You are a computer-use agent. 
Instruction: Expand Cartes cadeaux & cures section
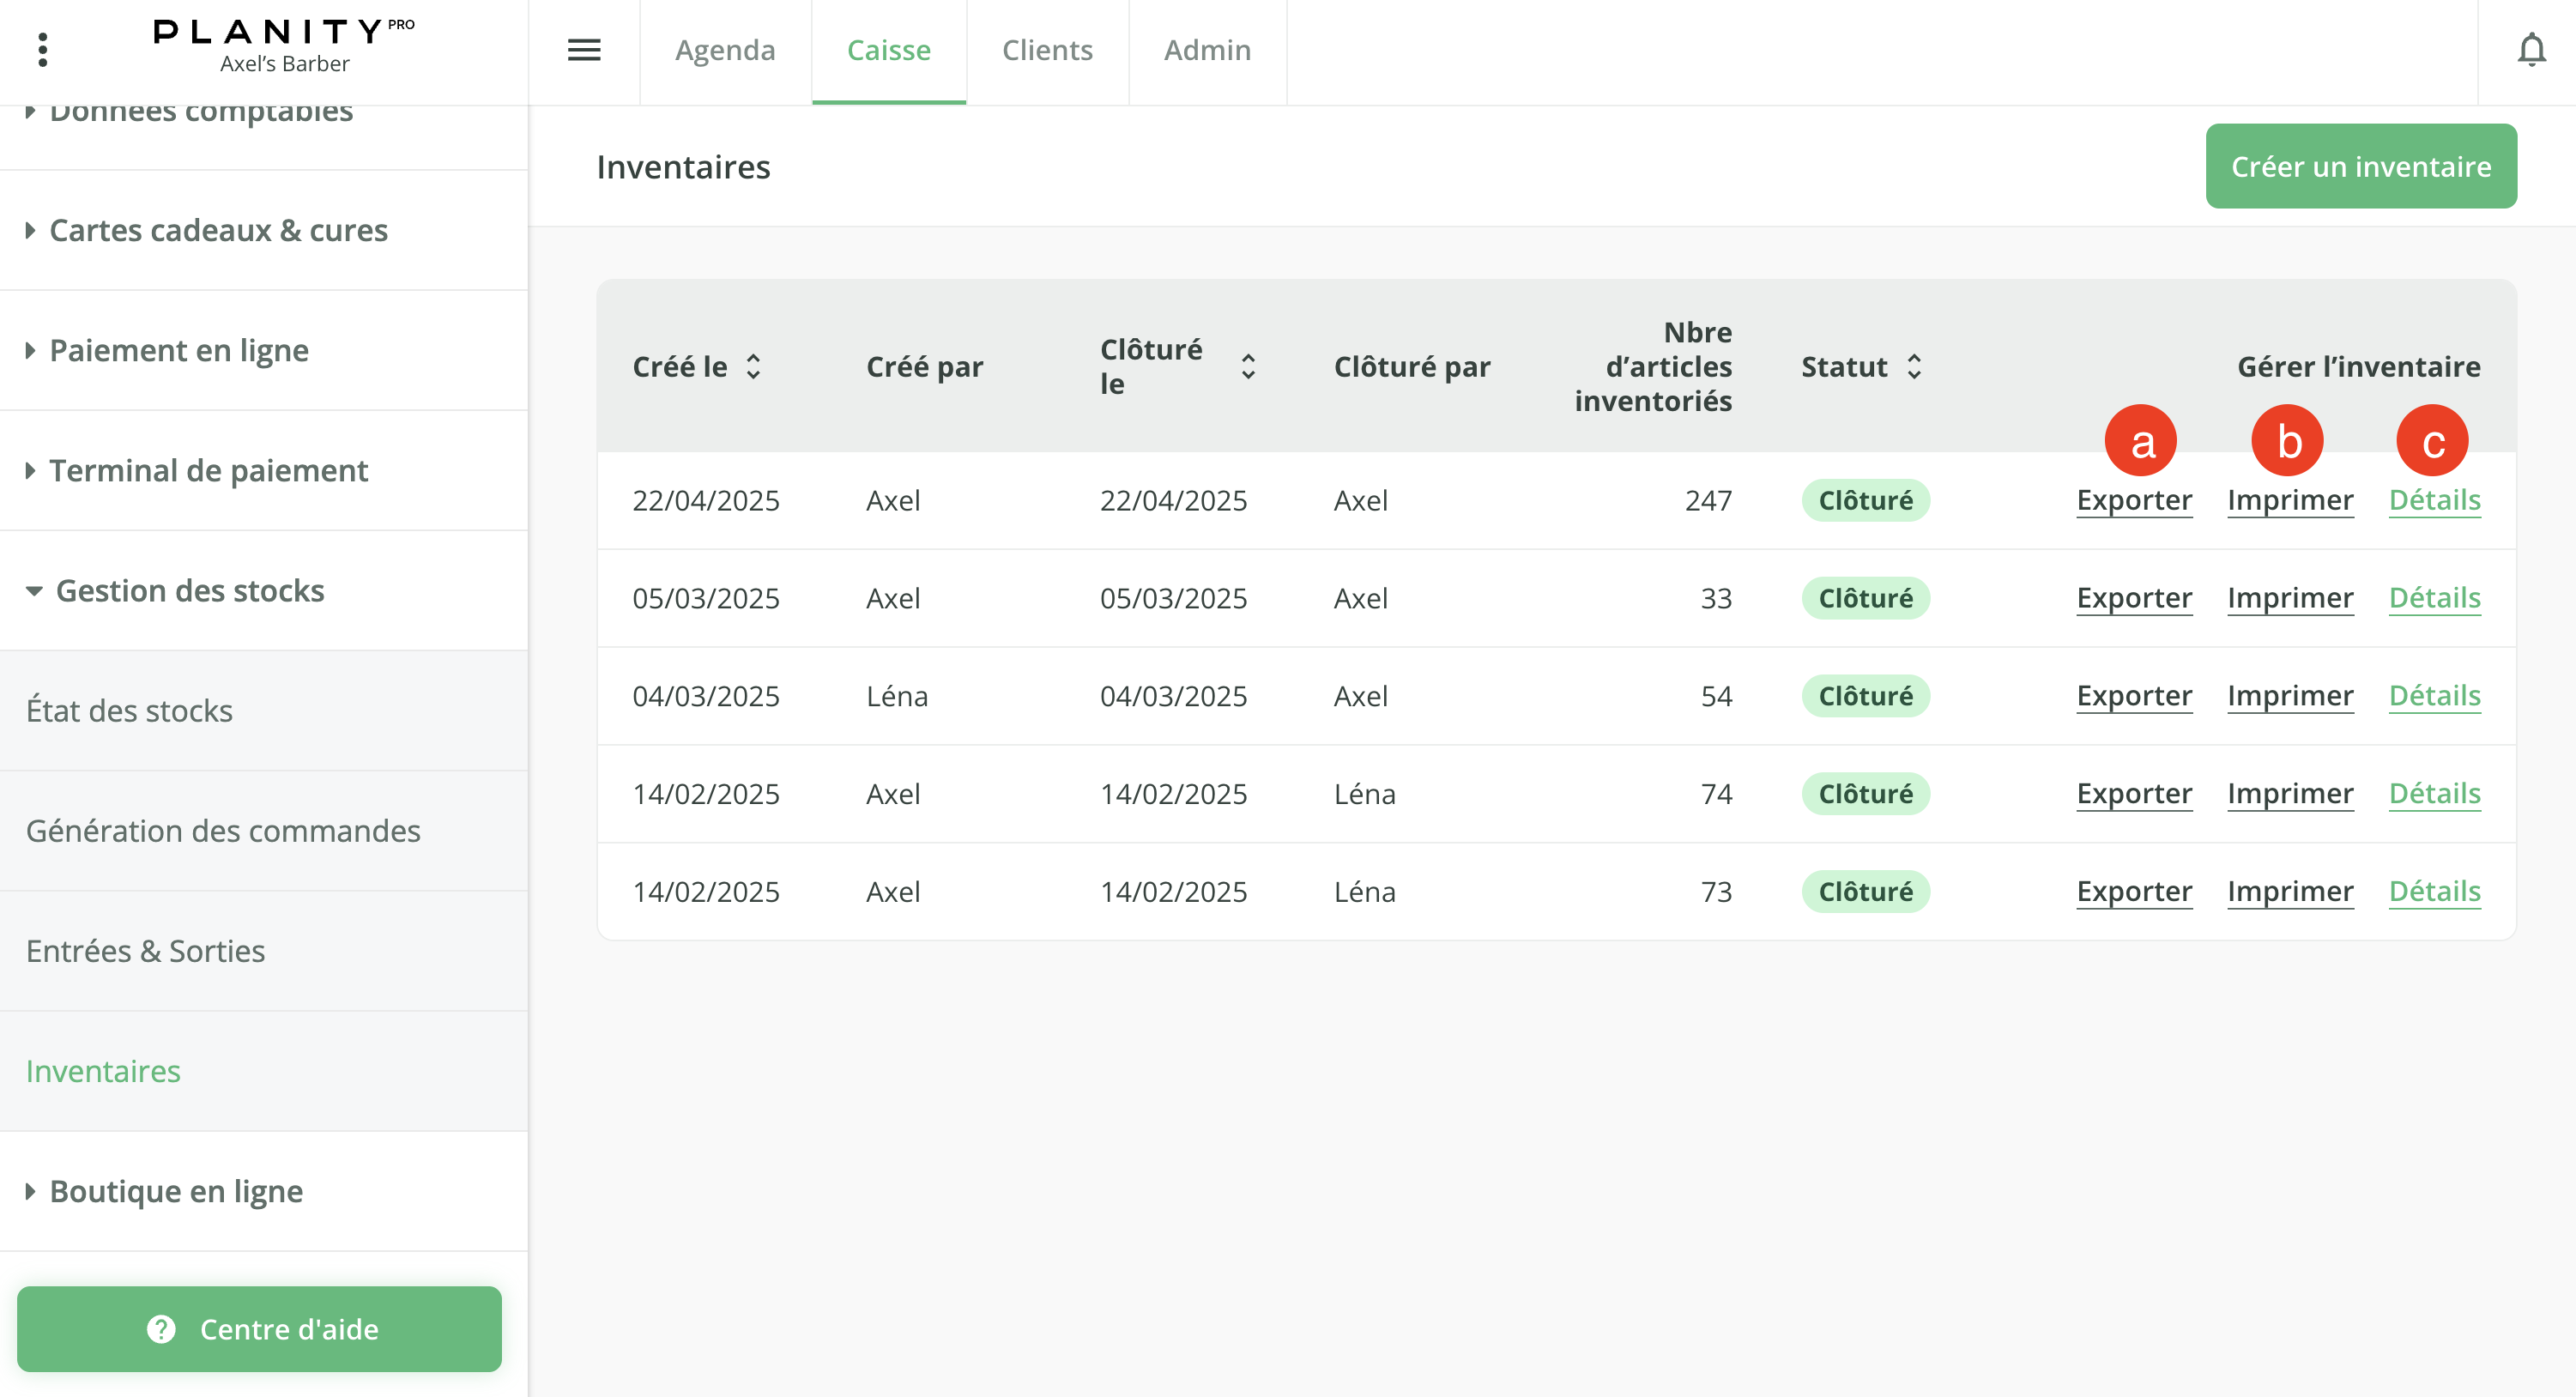[x=218, y=230]
